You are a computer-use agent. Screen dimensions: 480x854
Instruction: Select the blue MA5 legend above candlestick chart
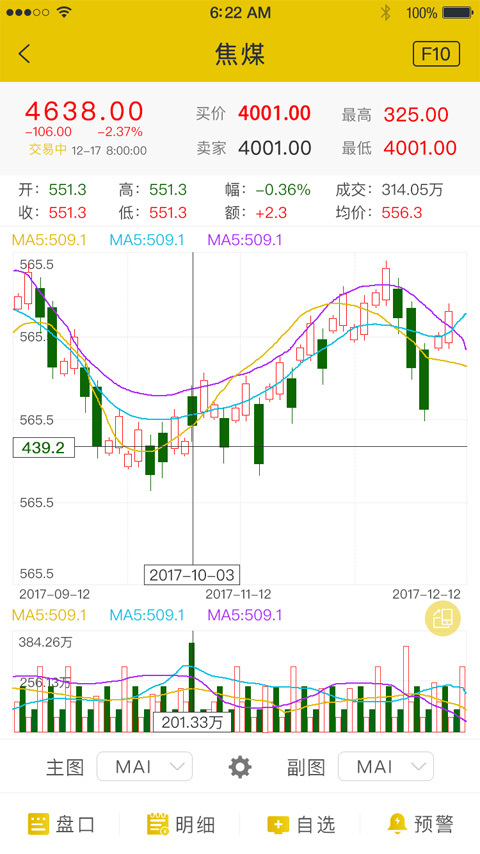[147, 240]
